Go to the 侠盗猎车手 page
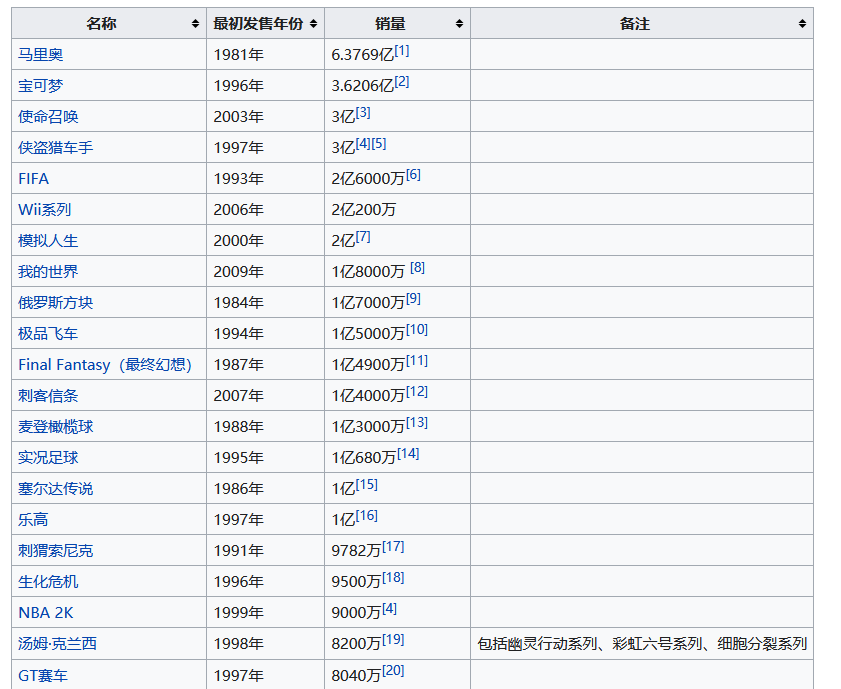Viewport: 841px width, 689px height. pos(55,148)
